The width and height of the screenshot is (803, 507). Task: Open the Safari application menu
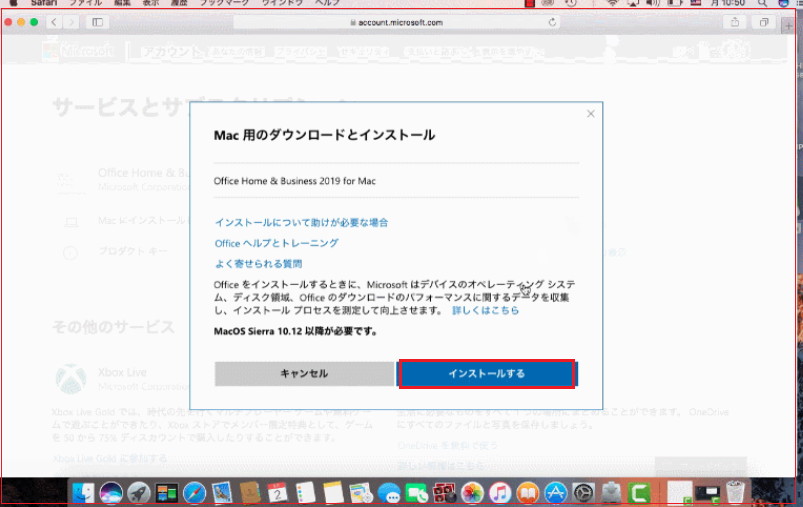pyautogui.click(x=44, y=3)
